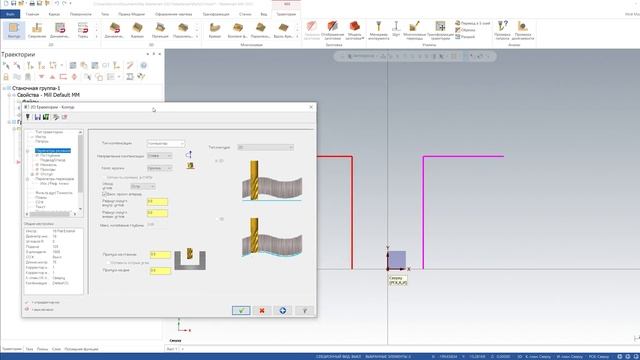640x360 pixels.
Task: Click the help question icon in Траектории panel toolbar
Action: (143, 65)
